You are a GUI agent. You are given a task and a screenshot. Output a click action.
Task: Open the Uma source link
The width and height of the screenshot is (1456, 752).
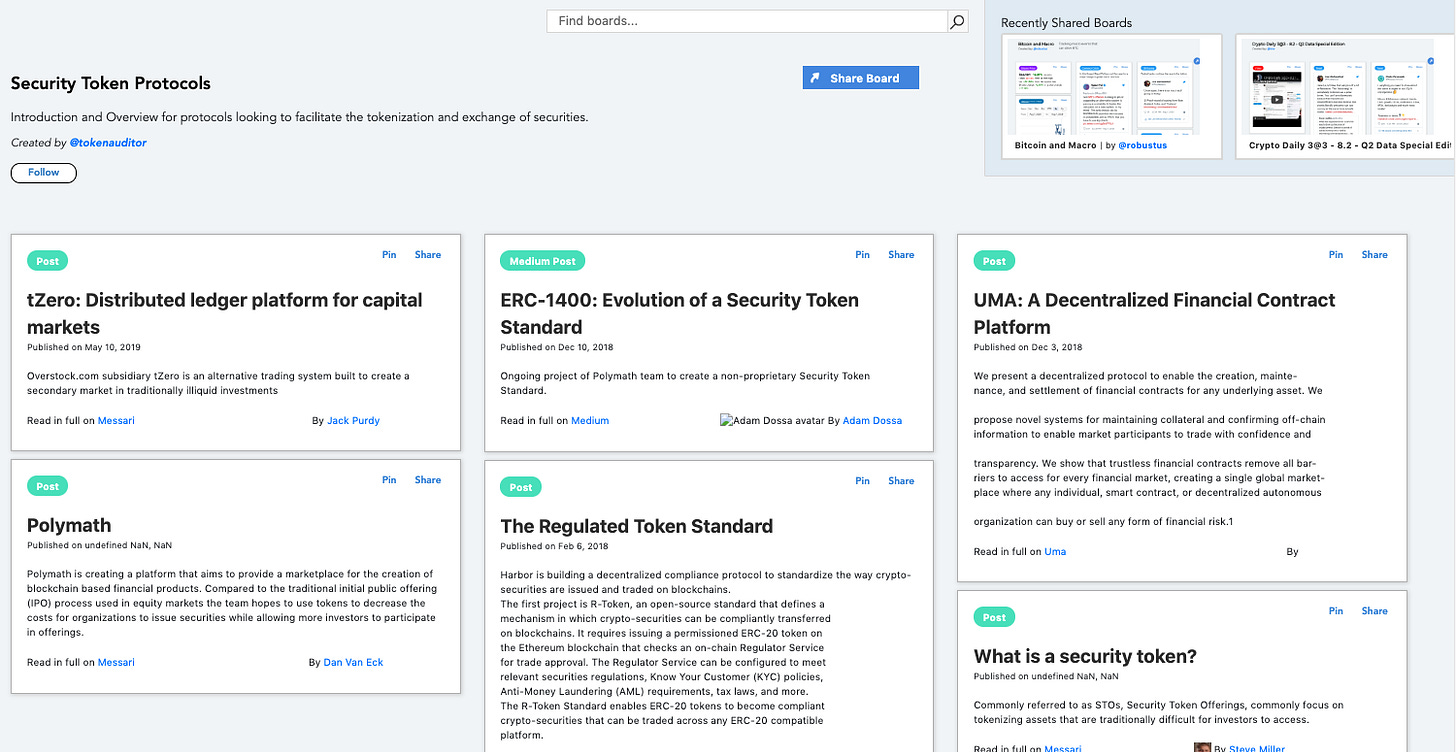pos(1055,552)
